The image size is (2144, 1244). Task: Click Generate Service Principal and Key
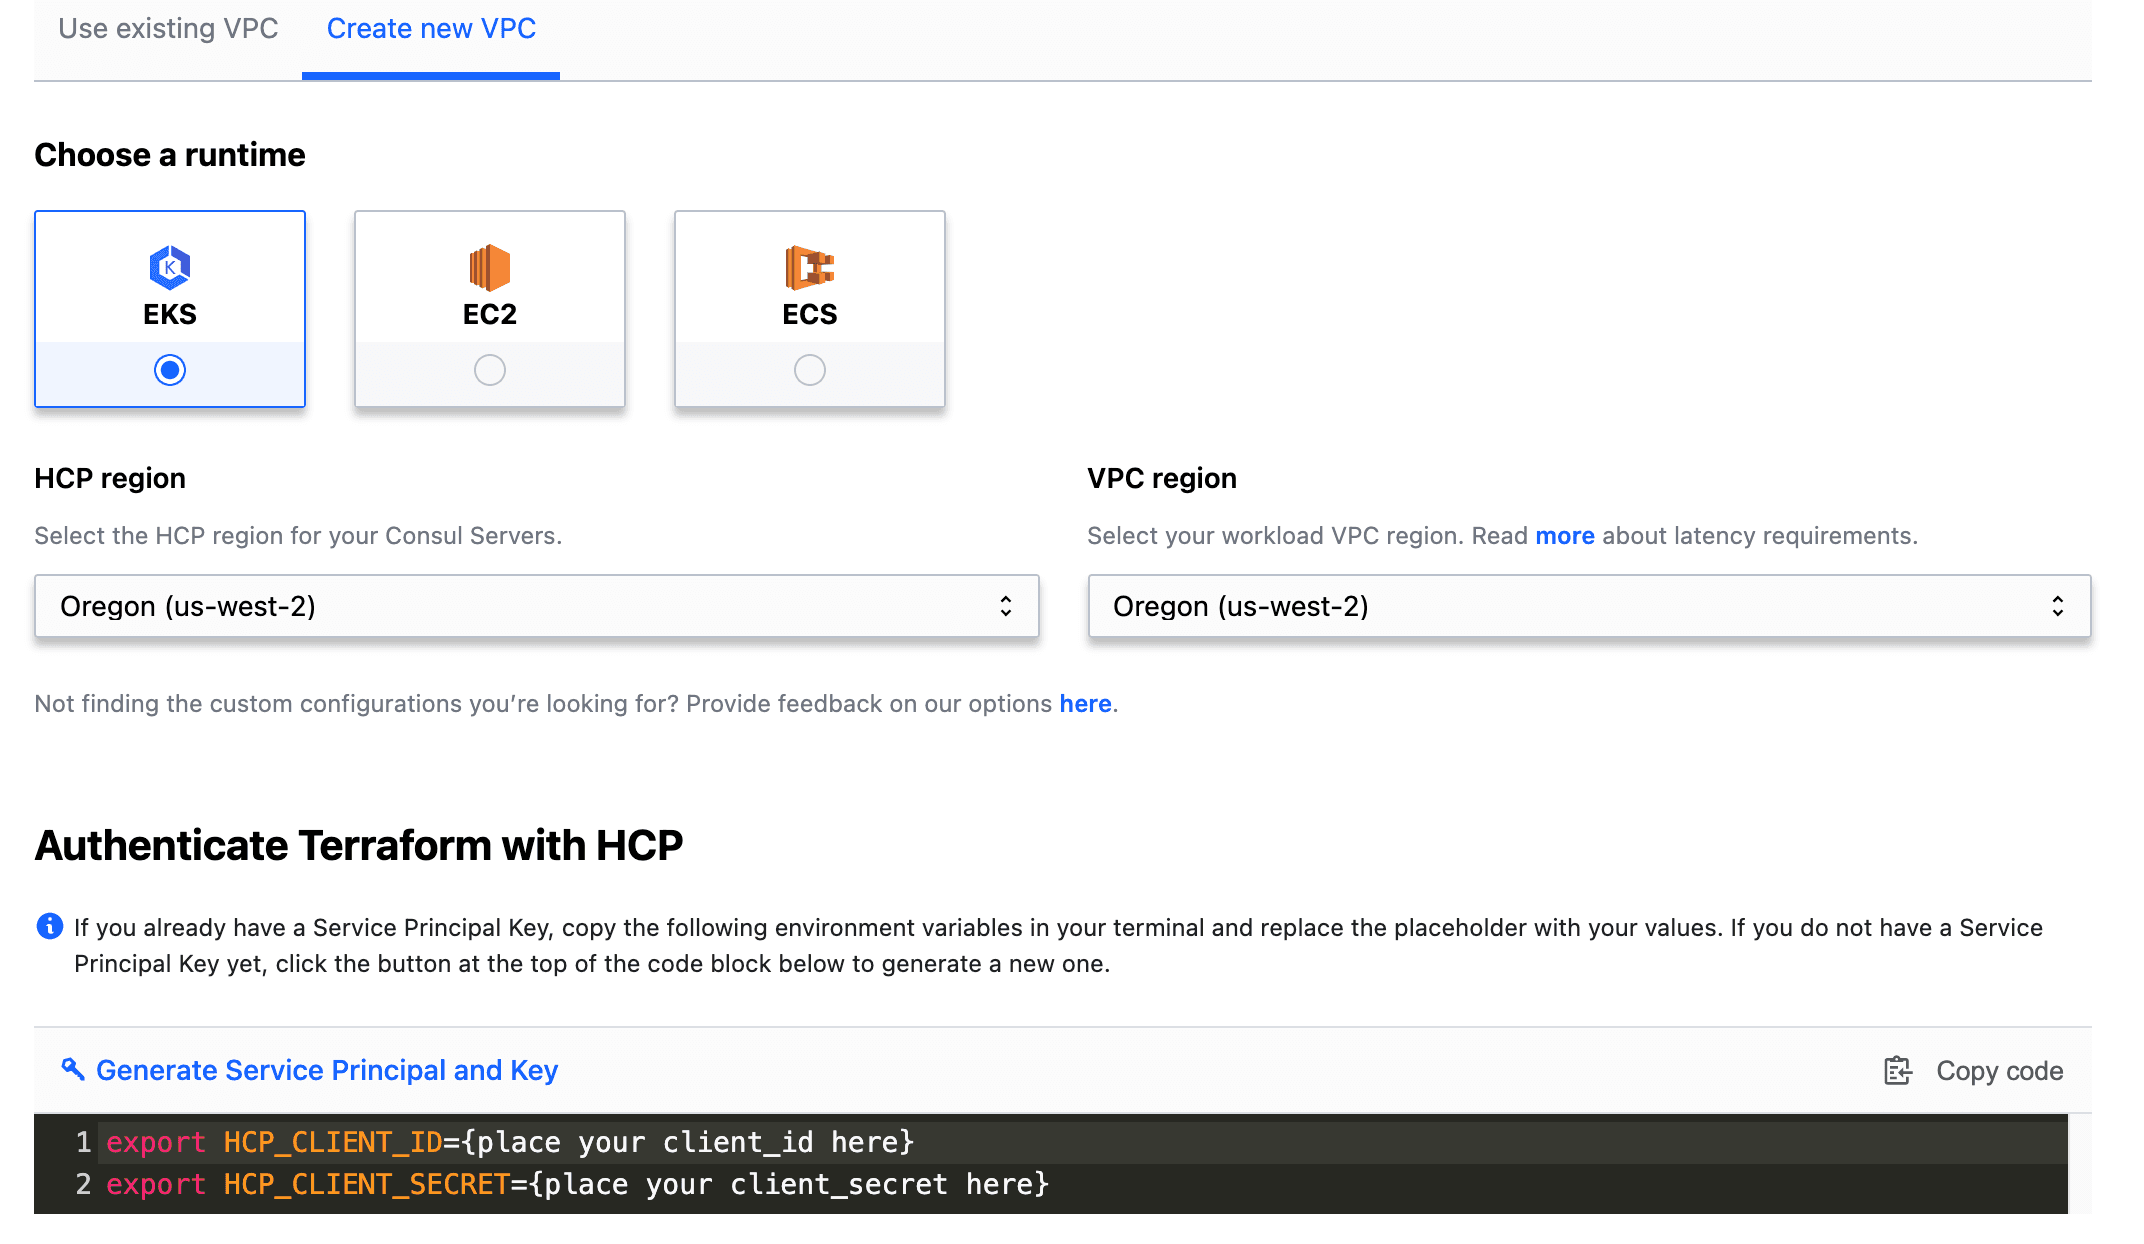[326, 1069]
